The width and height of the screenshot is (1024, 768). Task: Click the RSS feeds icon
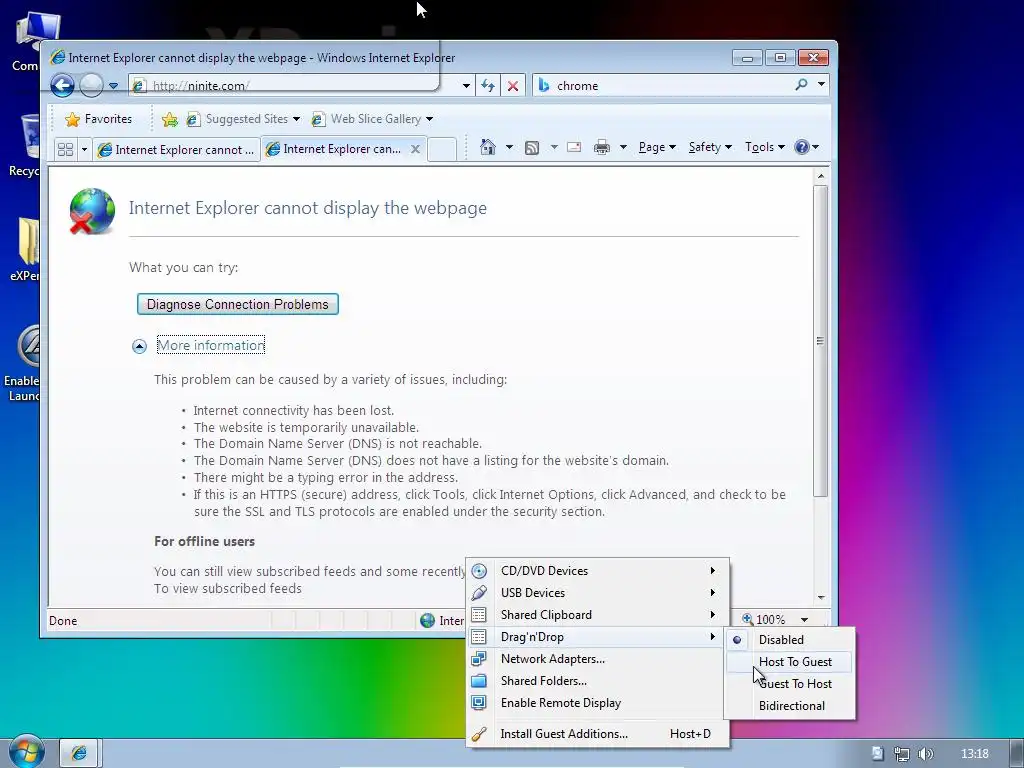click(x=532, y=148)
